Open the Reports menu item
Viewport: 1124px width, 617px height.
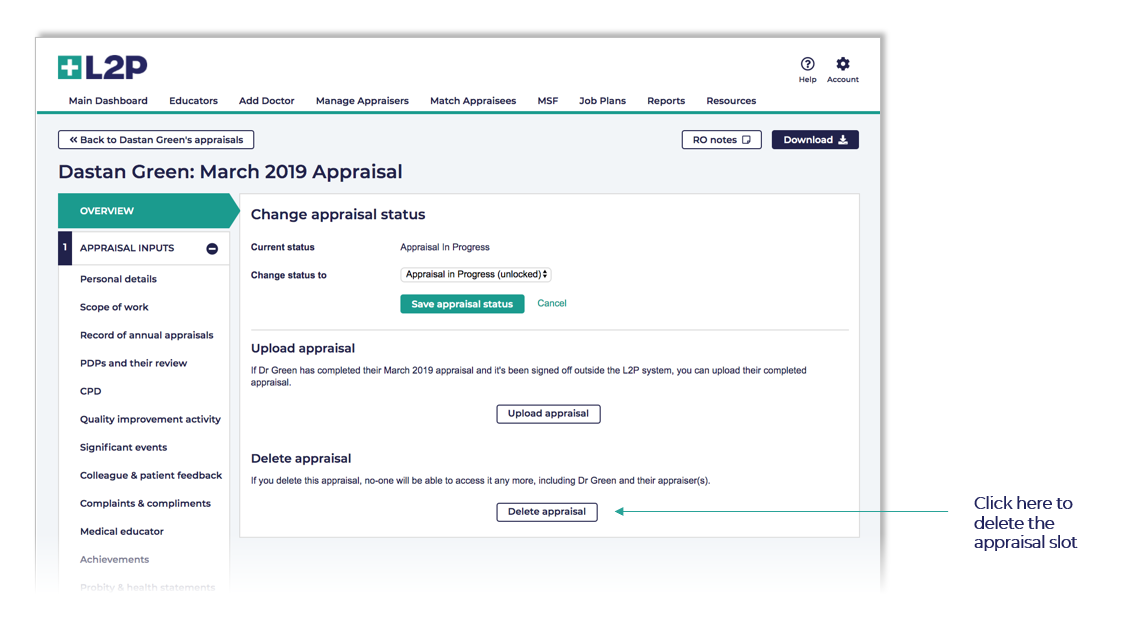(x=666, y=101)
